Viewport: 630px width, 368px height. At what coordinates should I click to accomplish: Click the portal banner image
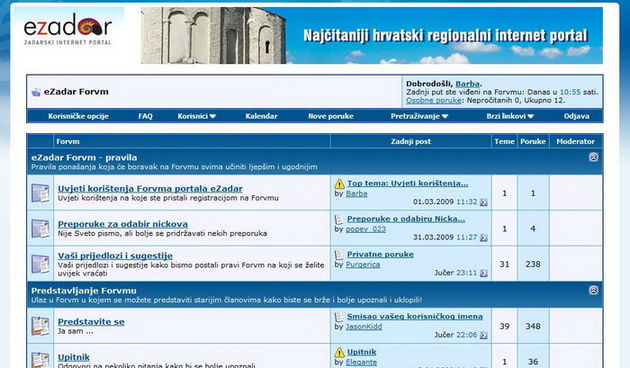coord(372,35)
